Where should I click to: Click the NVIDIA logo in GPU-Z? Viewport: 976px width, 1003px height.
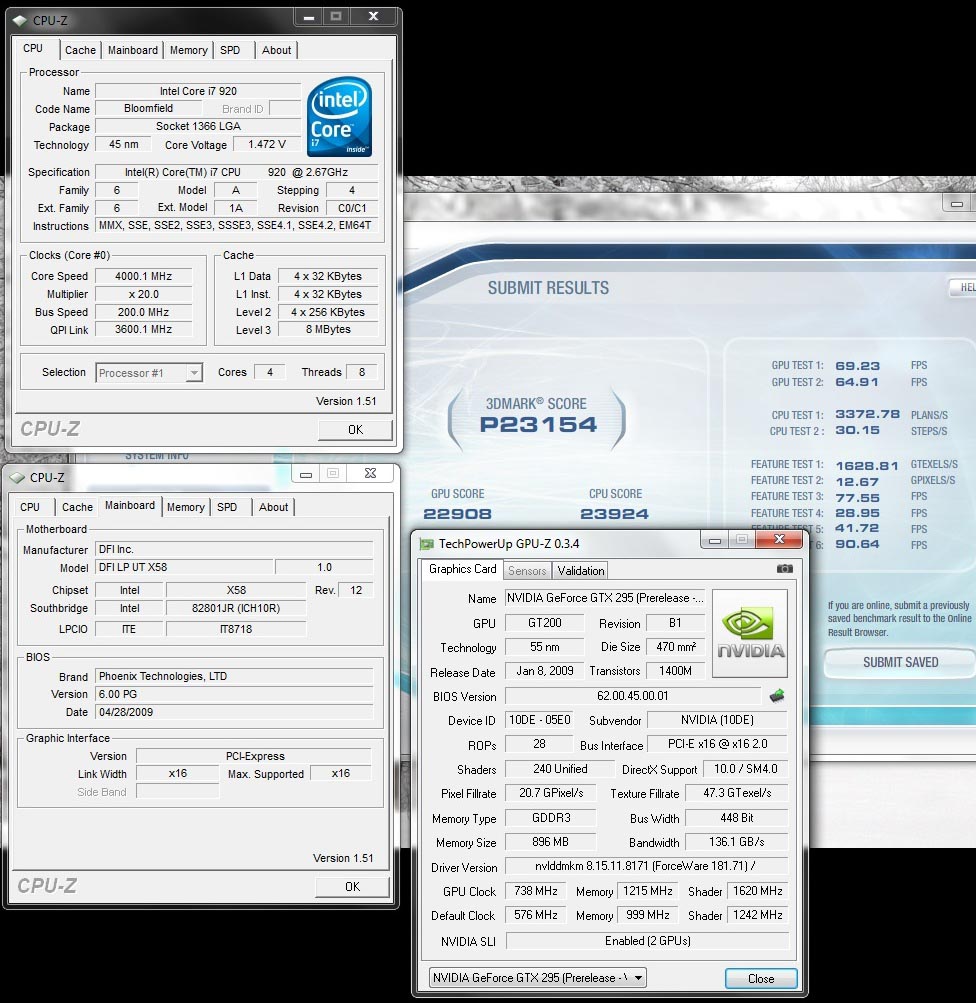coord(750,633)
